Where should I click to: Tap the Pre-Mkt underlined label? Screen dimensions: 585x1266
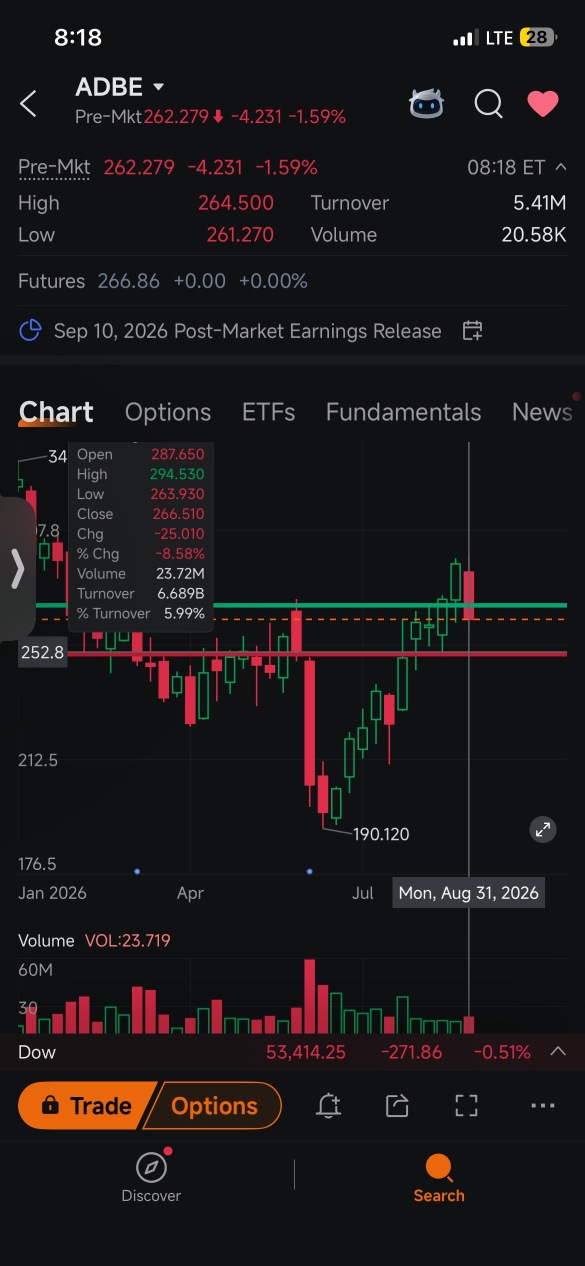tap(54, 167)
